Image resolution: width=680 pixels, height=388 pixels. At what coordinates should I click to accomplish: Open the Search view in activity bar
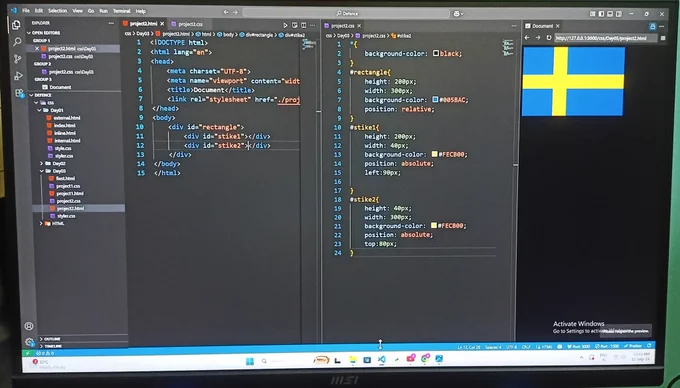click(17, 42)
